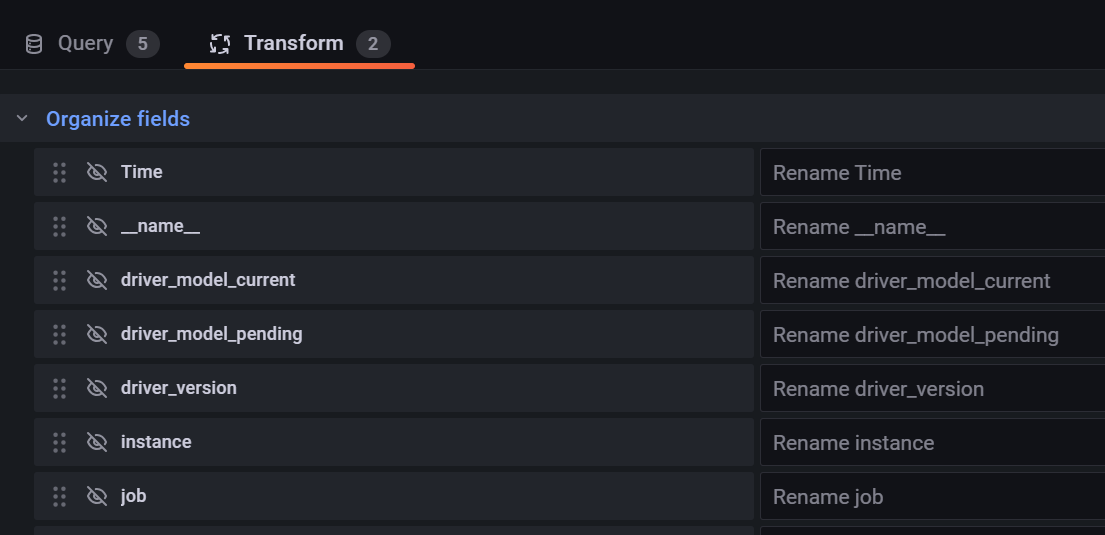Click the Rename job input field
This screenshot has height=535, width=1105.
pos(932,496)
